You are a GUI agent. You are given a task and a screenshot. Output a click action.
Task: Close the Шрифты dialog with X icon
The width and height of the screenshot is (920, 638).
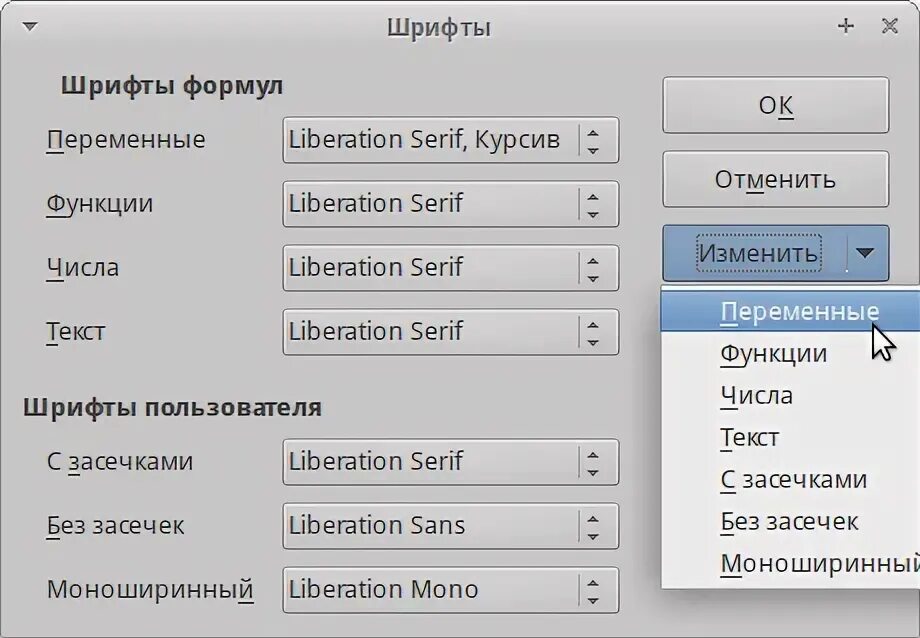tap(889, 27)
